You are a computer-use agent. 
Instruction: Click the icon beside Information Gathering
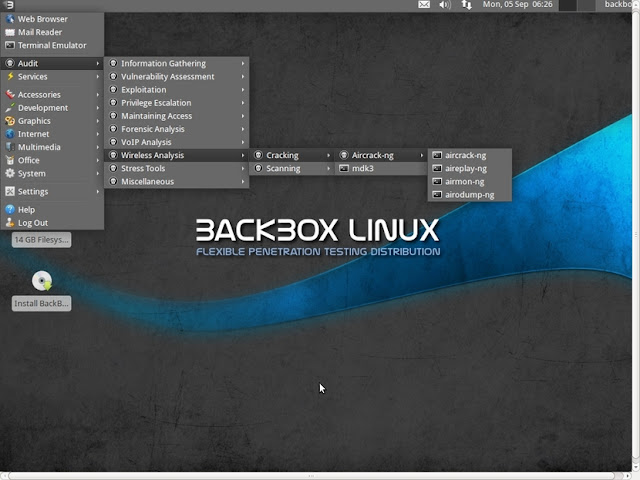point(113,63)
